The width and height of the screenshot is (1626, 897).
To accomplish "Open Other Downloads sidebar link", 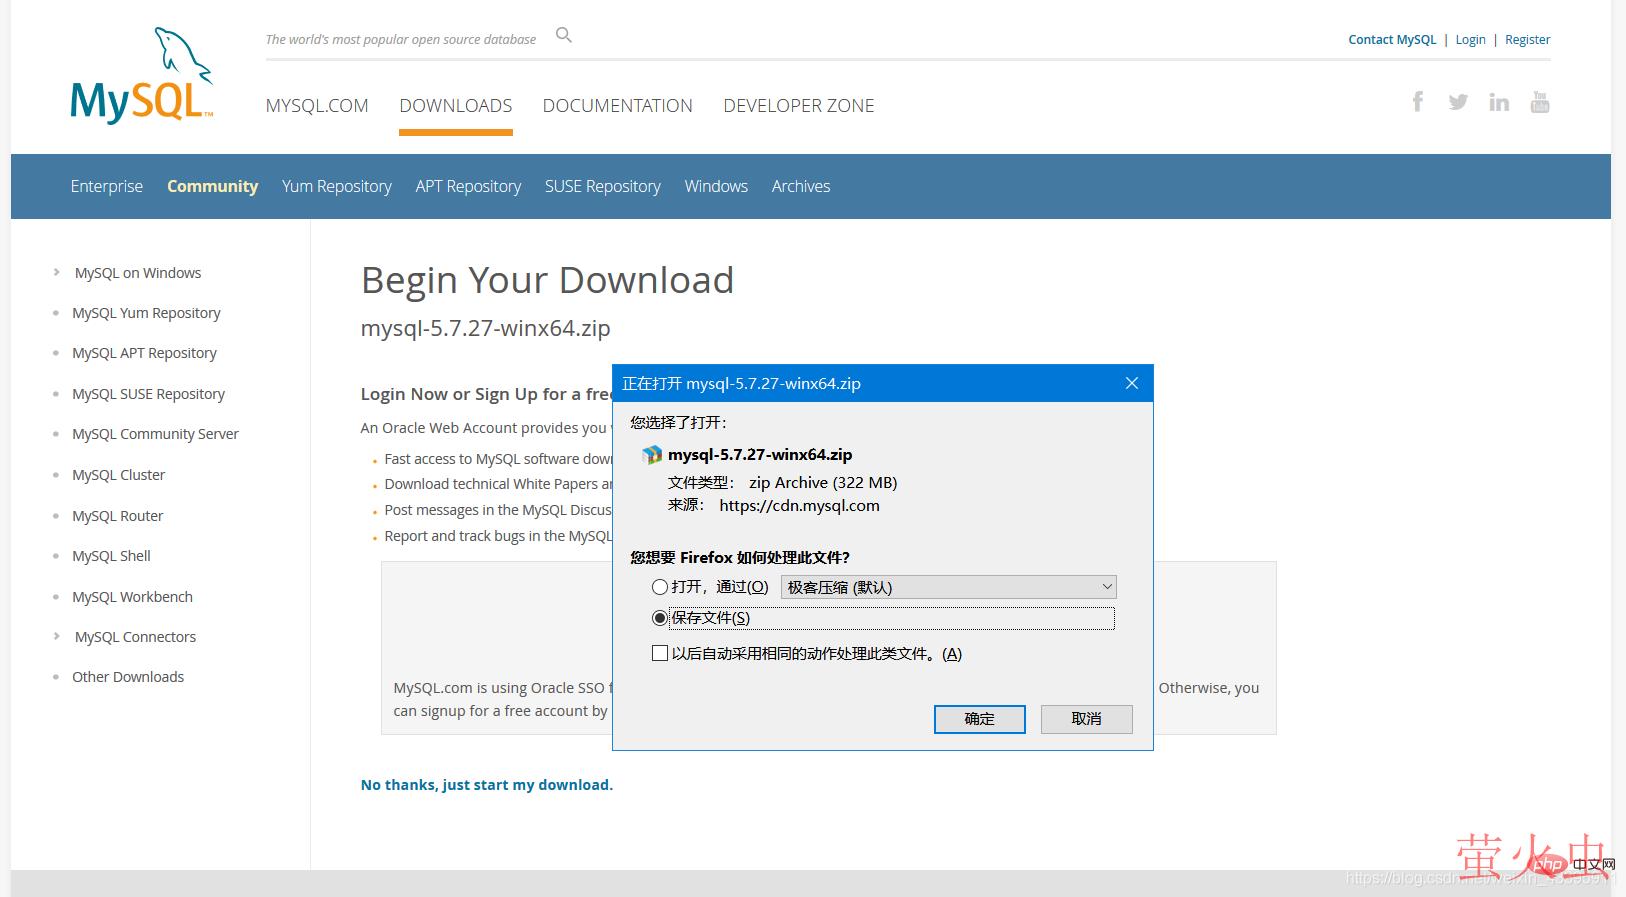I will click(128, 677).
